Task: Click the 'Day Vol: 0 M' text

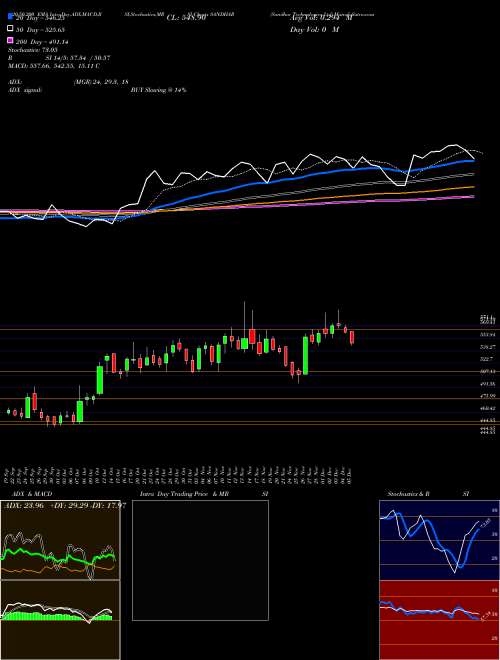Action: coord(314,30)
